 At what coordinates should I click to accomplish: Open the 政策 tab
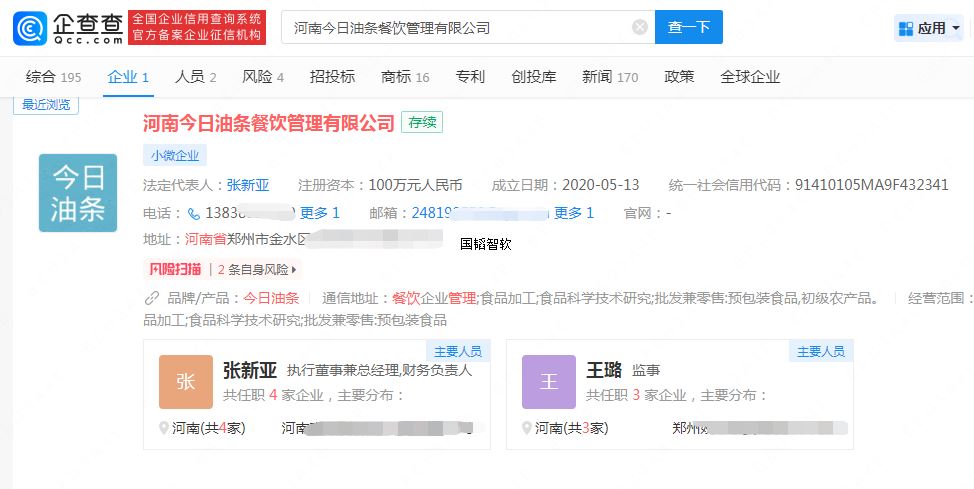(678, 77)
